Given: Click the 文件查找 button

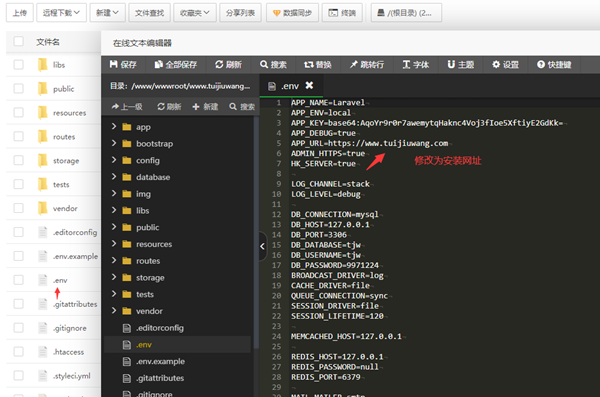Looking at the screenshot, I should point(149,13).
